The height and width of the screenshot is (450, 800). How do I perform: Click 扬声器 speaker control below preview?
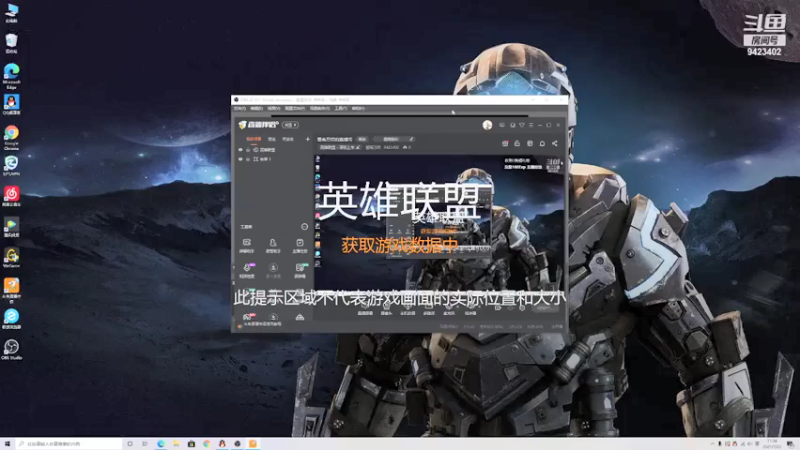click(x=470, y=310)
